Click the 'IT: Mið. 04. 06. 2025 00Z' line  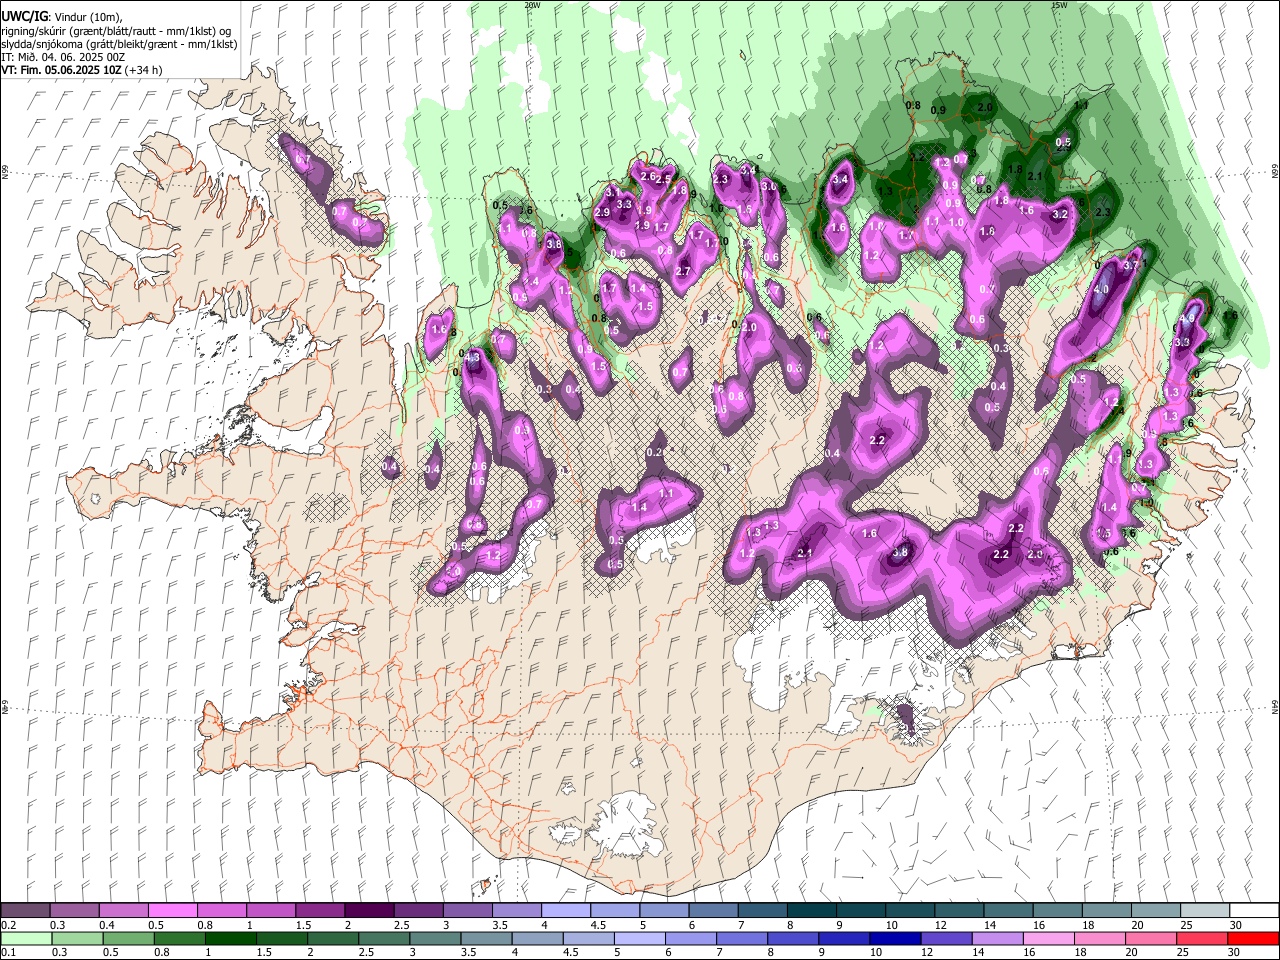pyautogui.click(x=63, y=57)
